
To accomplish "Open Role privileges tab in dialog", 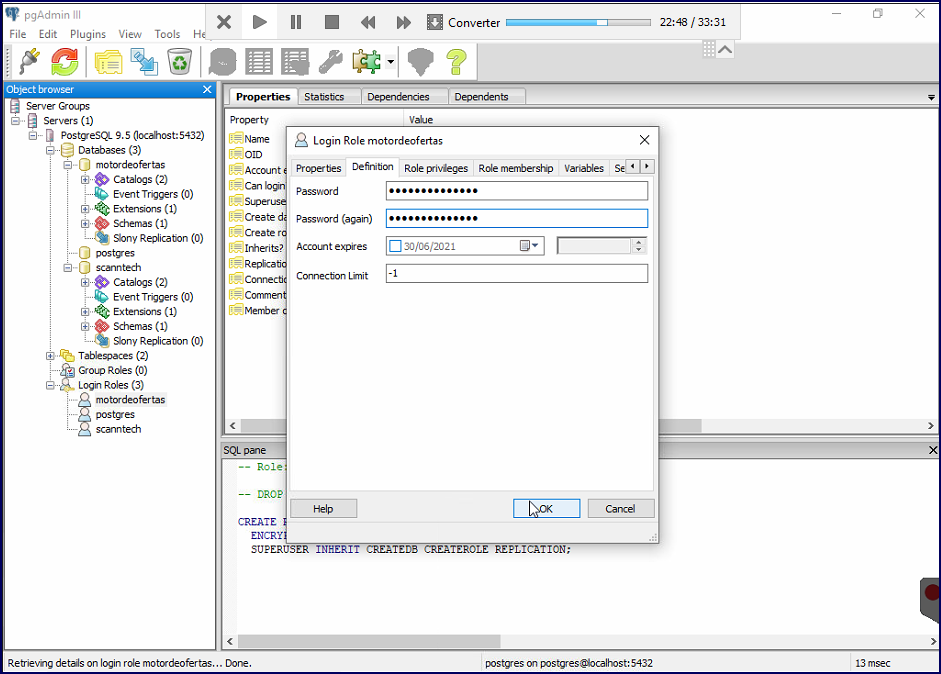I will (436, 168).
